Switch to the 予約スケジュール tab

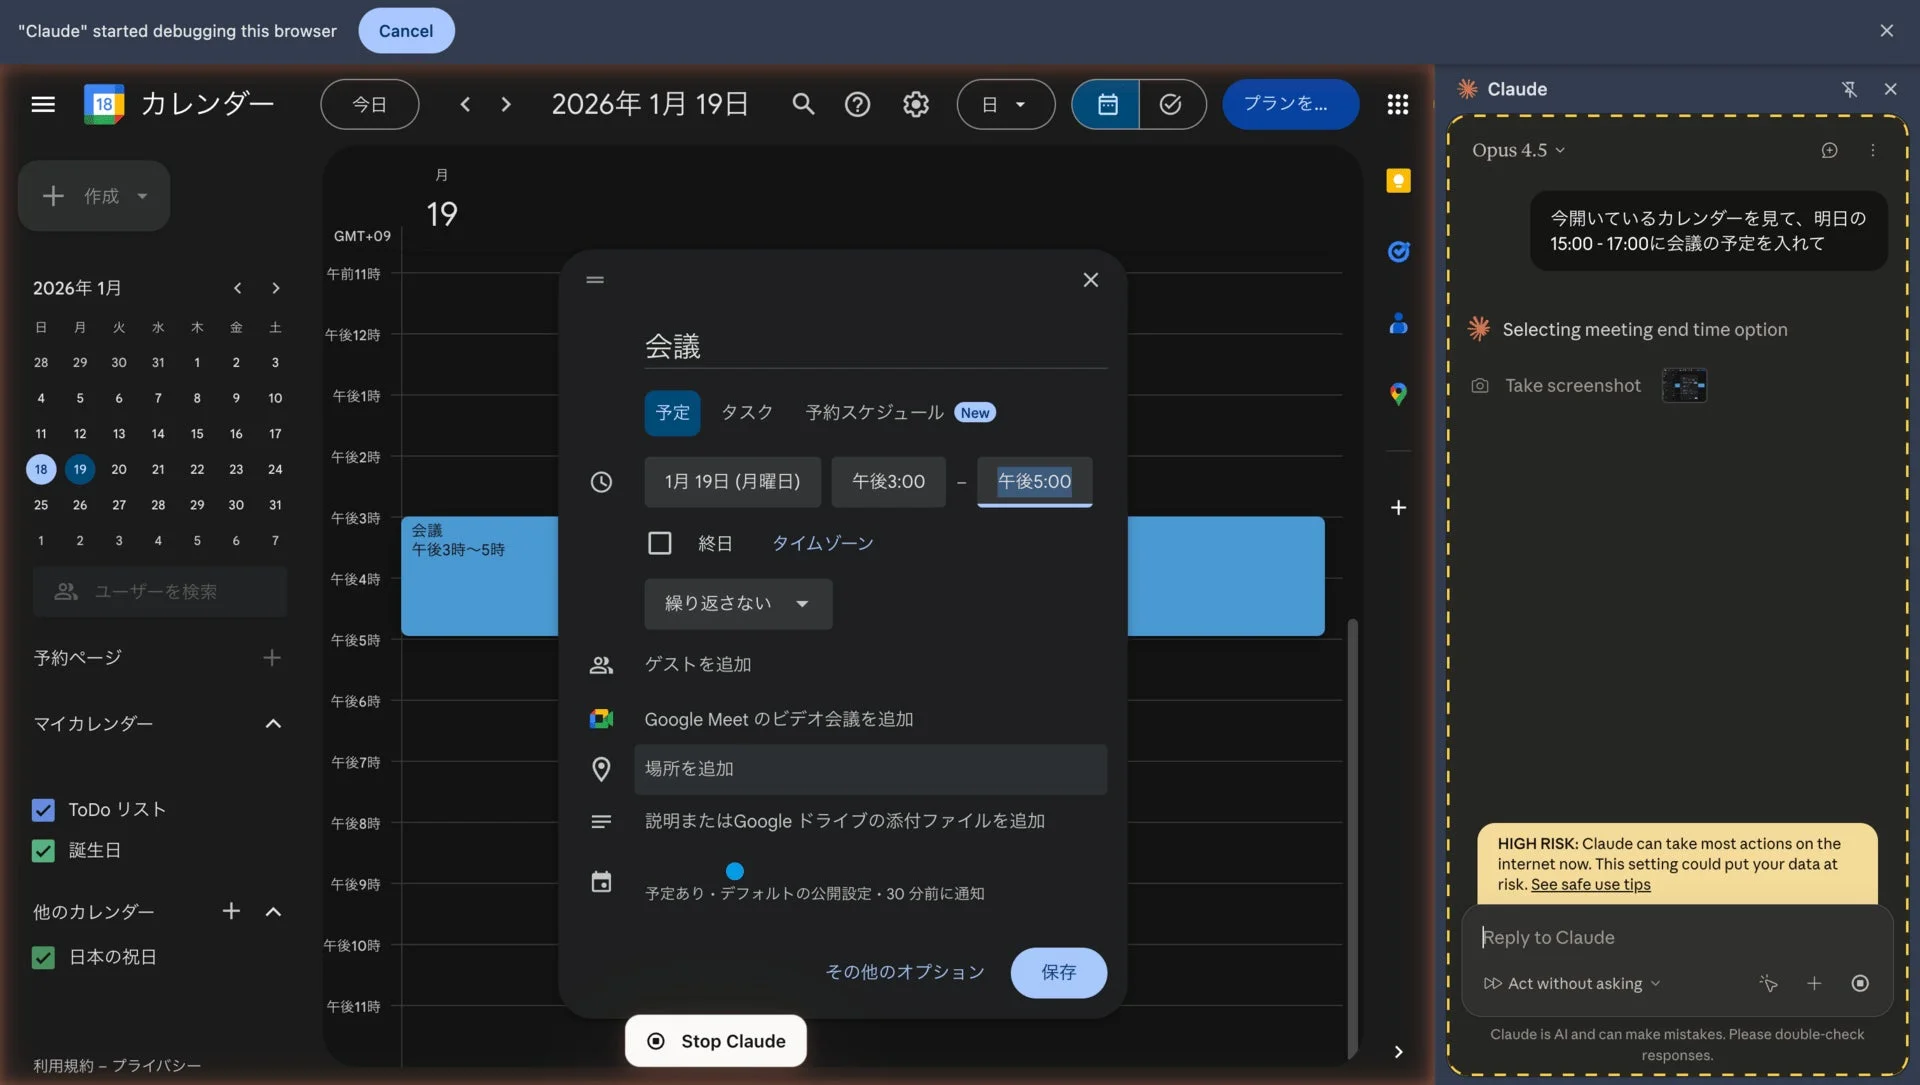pyautogui.click(x=873, y=412)
